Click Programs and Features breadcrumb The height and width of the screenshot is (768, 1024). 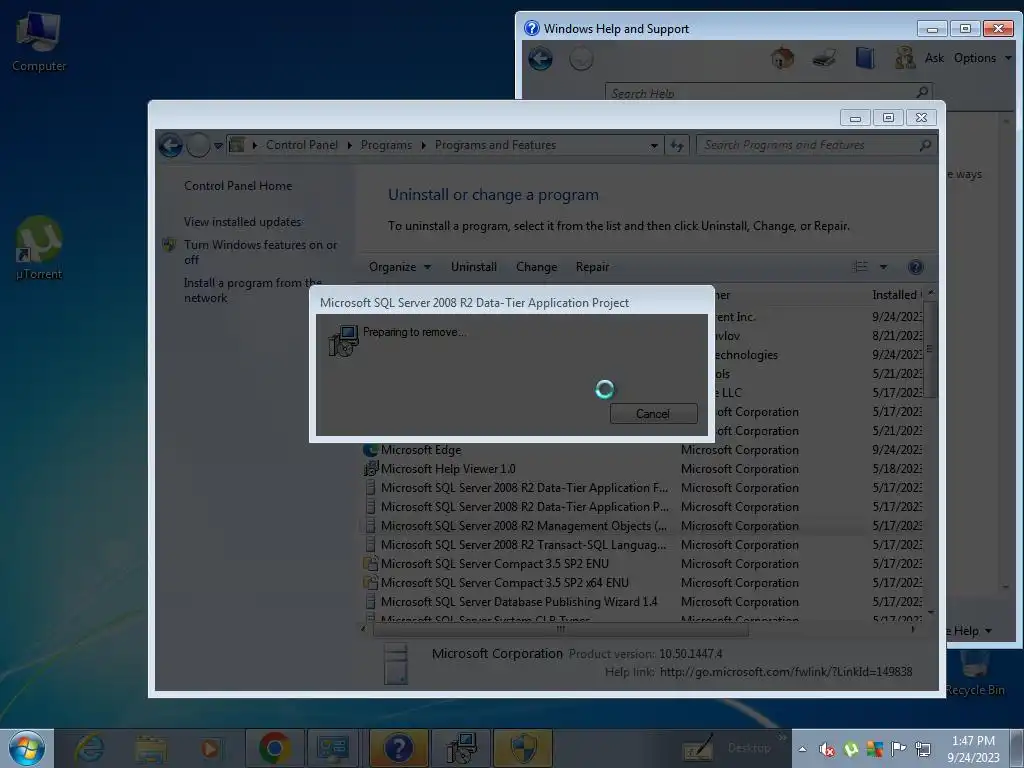point(495,145)
